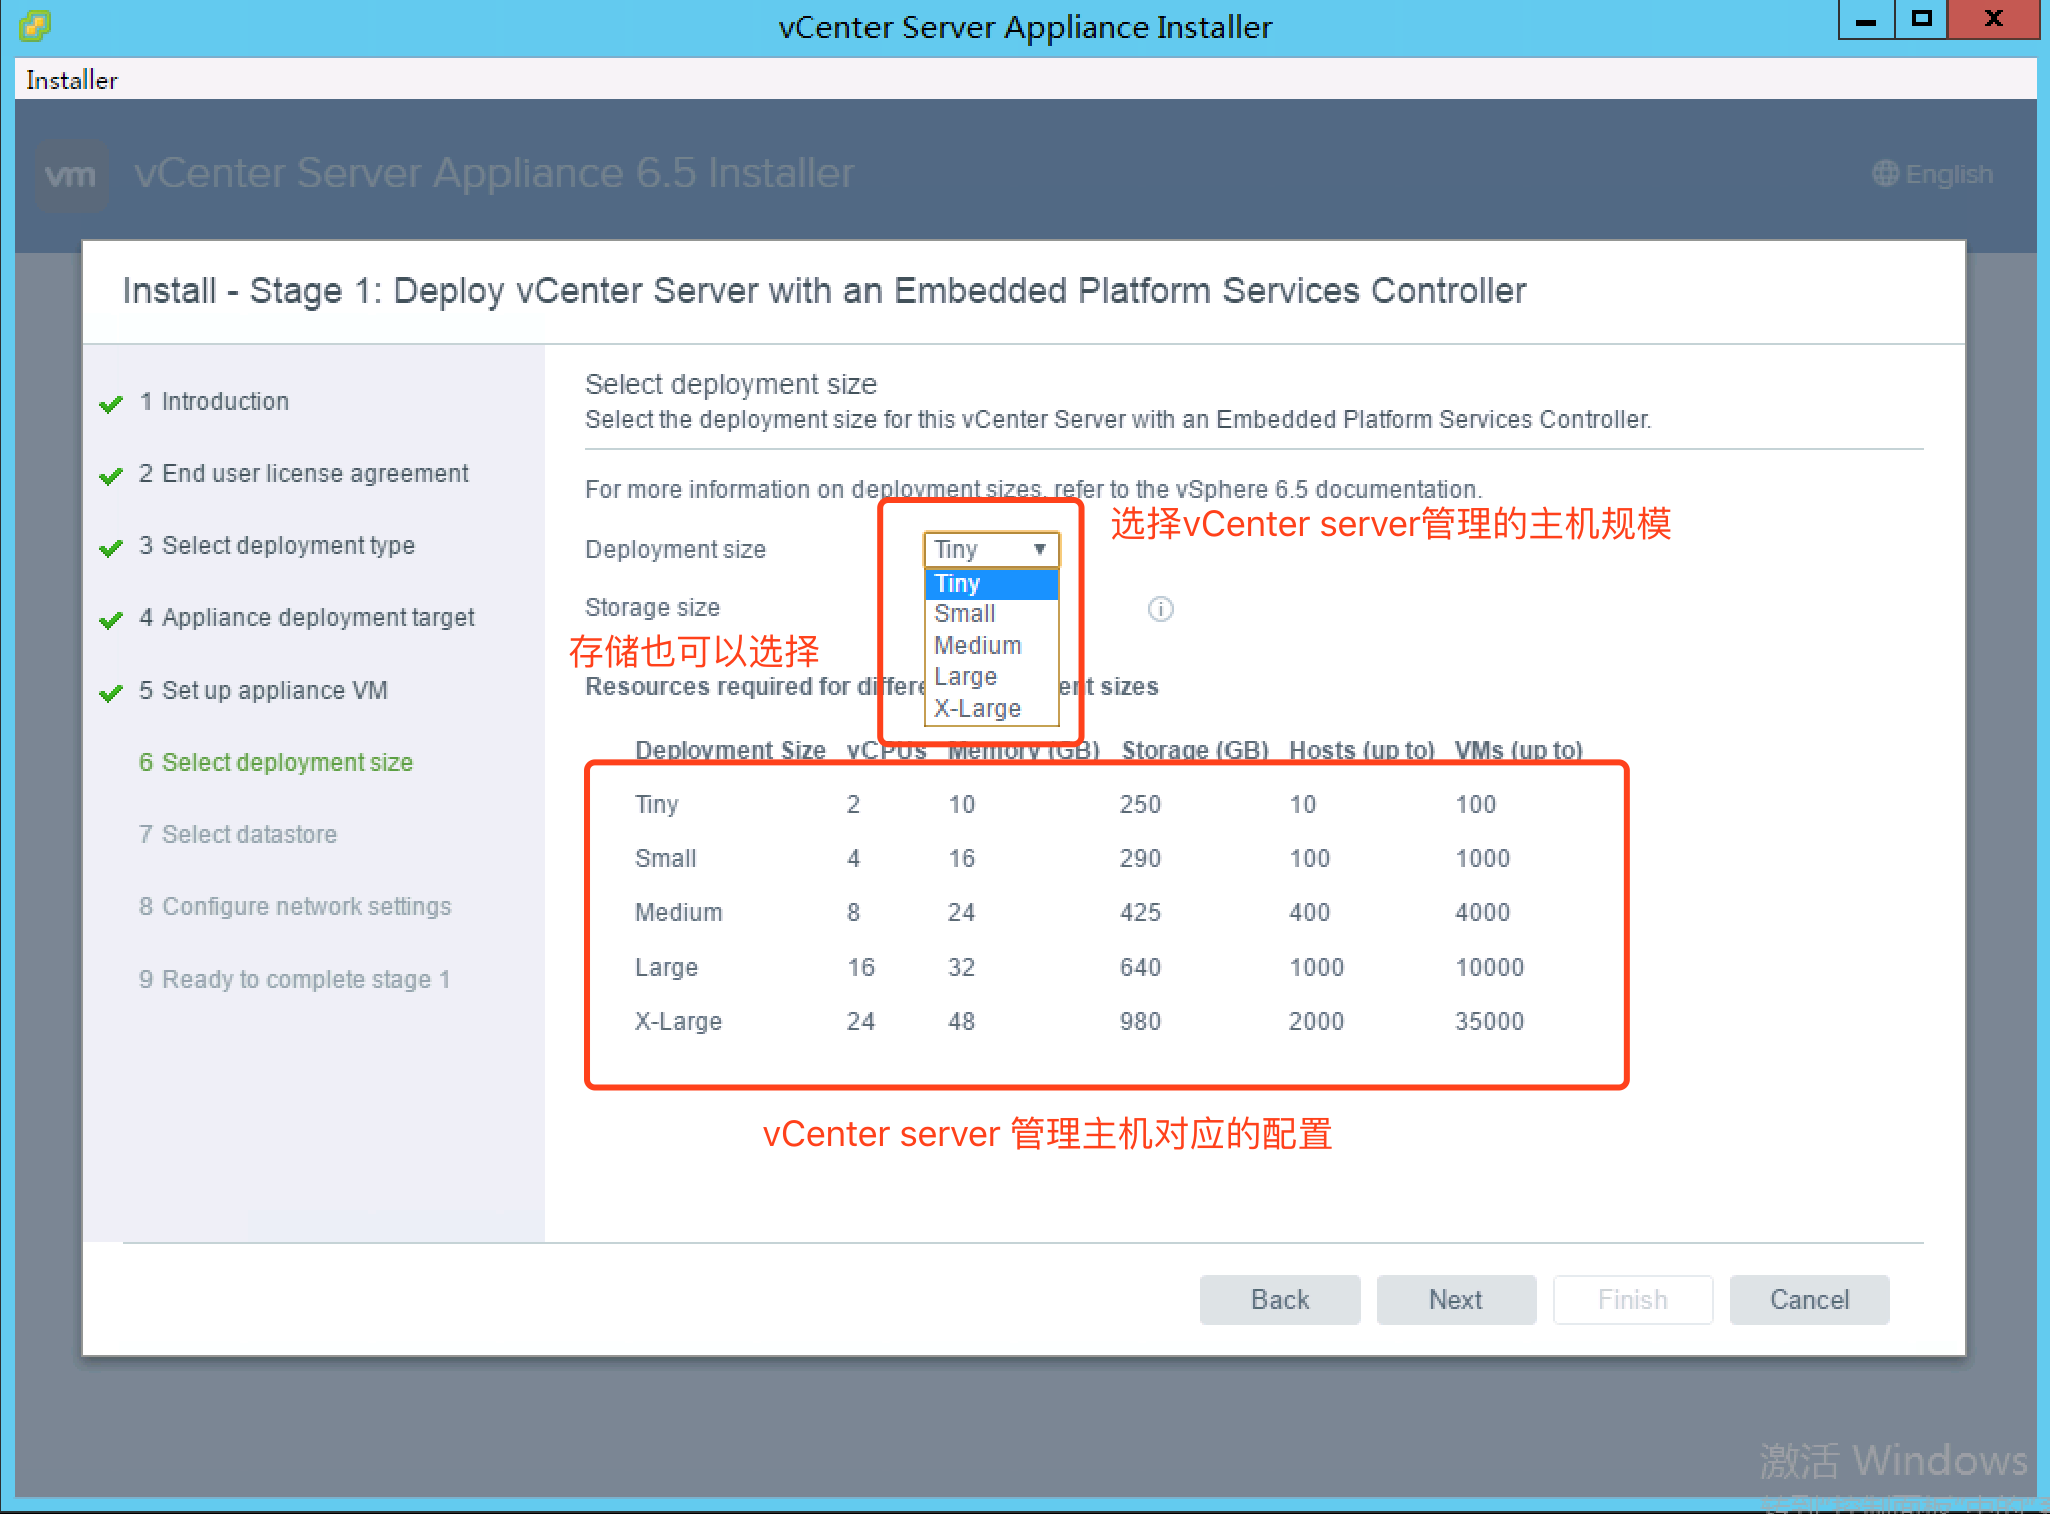The height and width of the screenshot is (1514, 2050).
Task: Click the checkmark beside Set up appliance VM
Action: [x=111, y=693]
